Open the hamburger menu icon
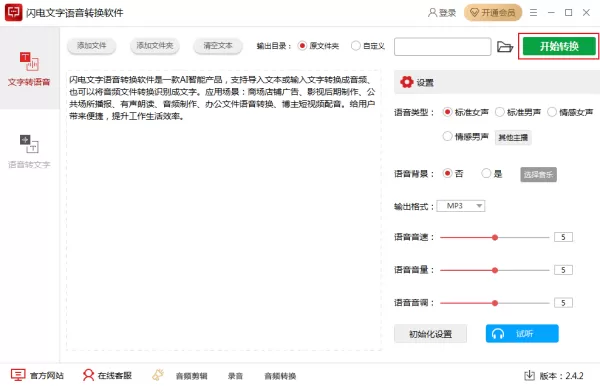 click(533, 13)
